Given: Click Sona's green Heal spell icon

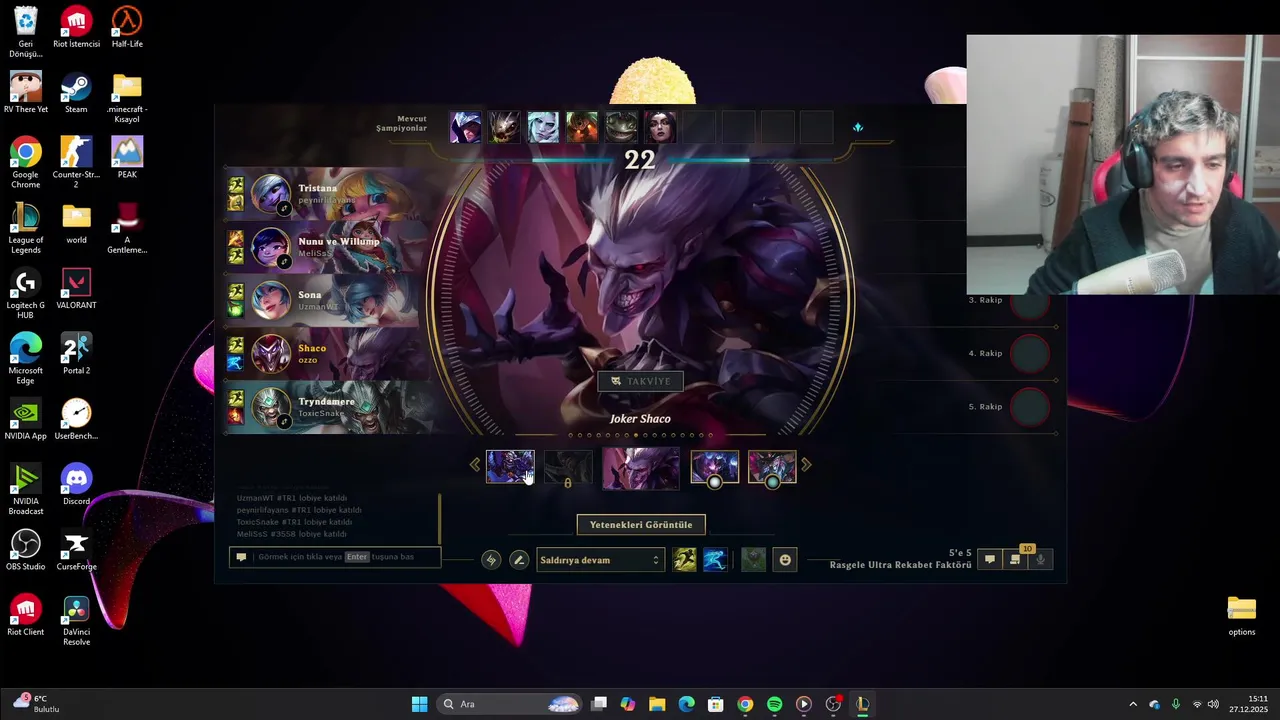Looking at the screenshot, I should 236,309.
